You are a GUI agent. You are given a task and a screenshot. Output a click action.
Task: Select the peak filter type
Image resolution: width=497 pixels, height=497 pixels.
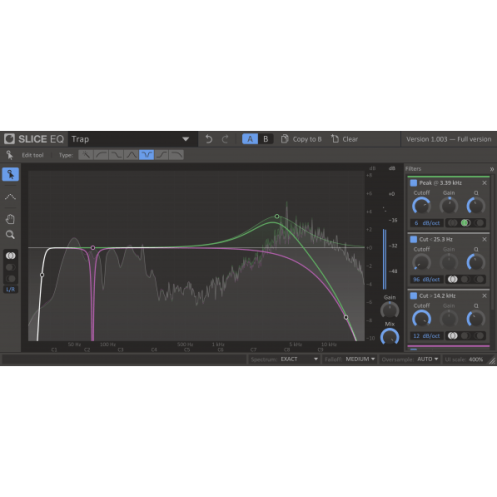click(x=131, y=155)
